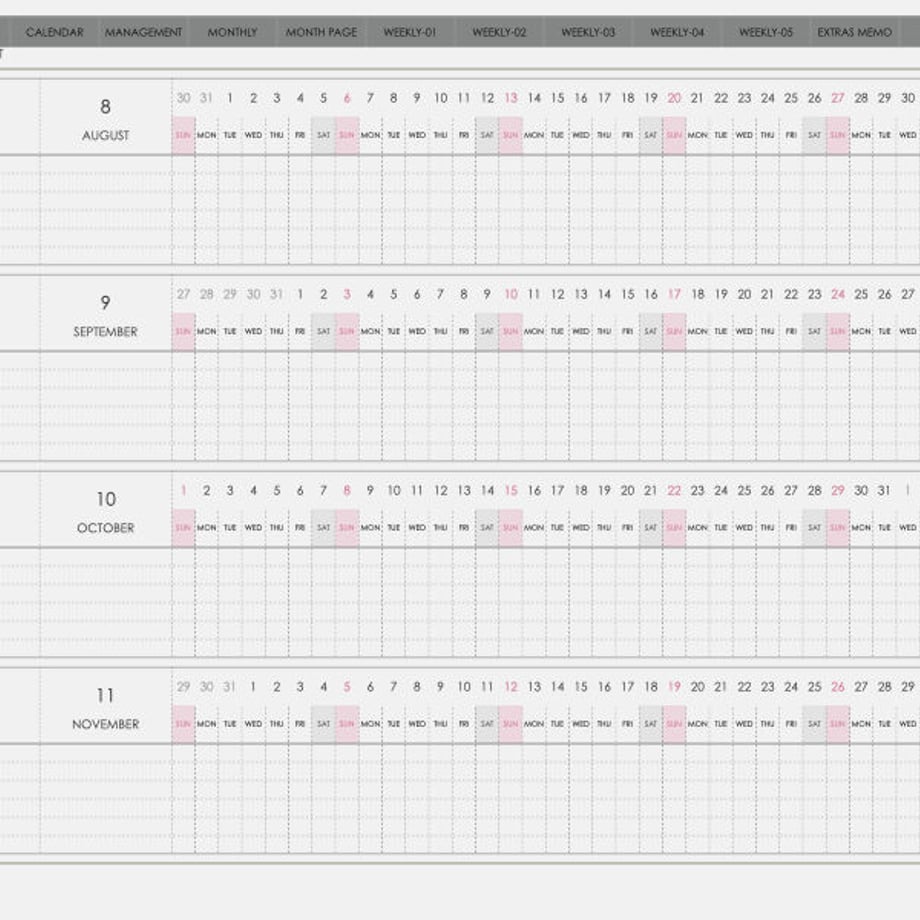Screen dimensions: 920x920
Task: Select pink date 1 starting the October row
Action: [x=184, y=491]
